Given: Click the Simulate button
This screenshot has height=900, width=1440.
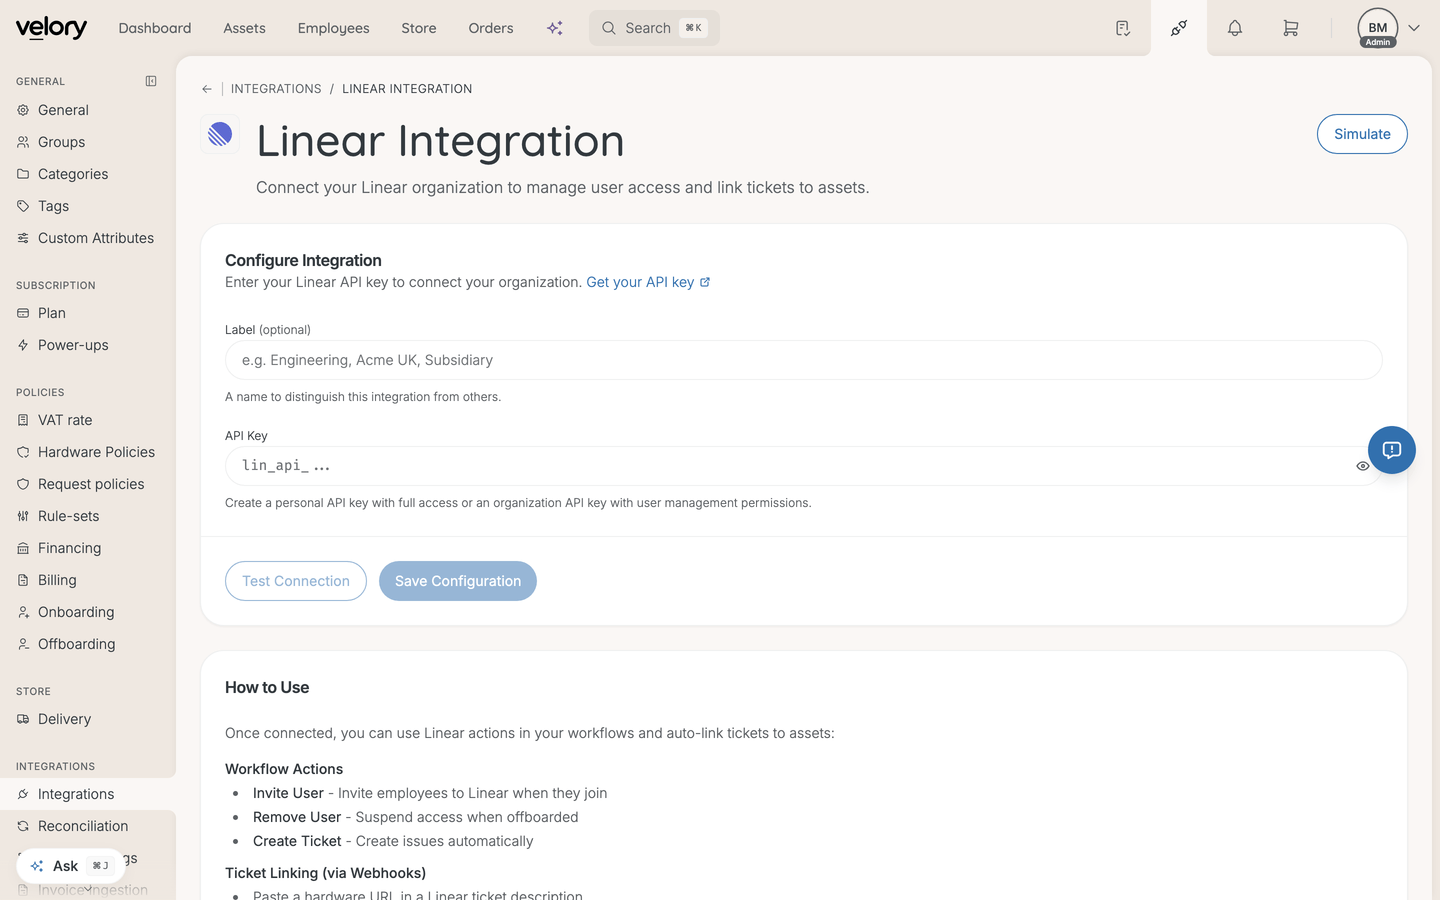Looking at the screenshot, I should coord(1362,134).
